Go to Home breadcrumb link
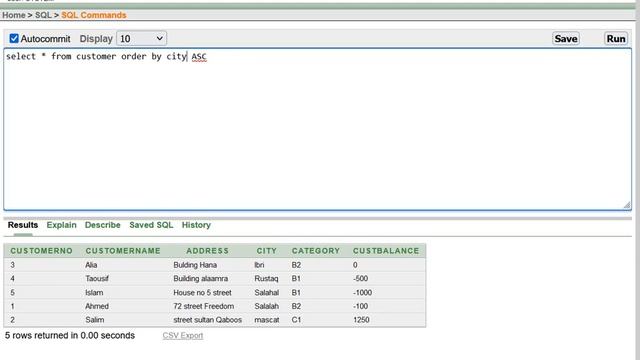 click(14, 15)
